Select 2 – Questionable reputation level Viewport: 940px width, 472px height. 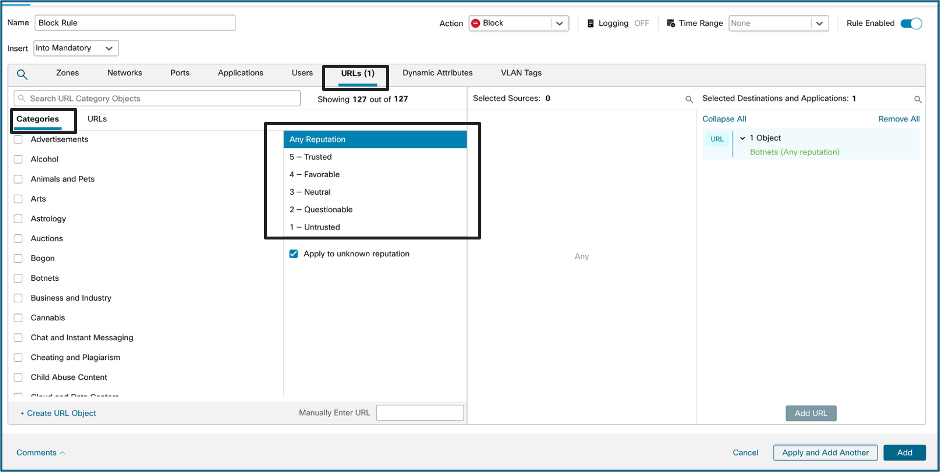[x=375, y=210]
